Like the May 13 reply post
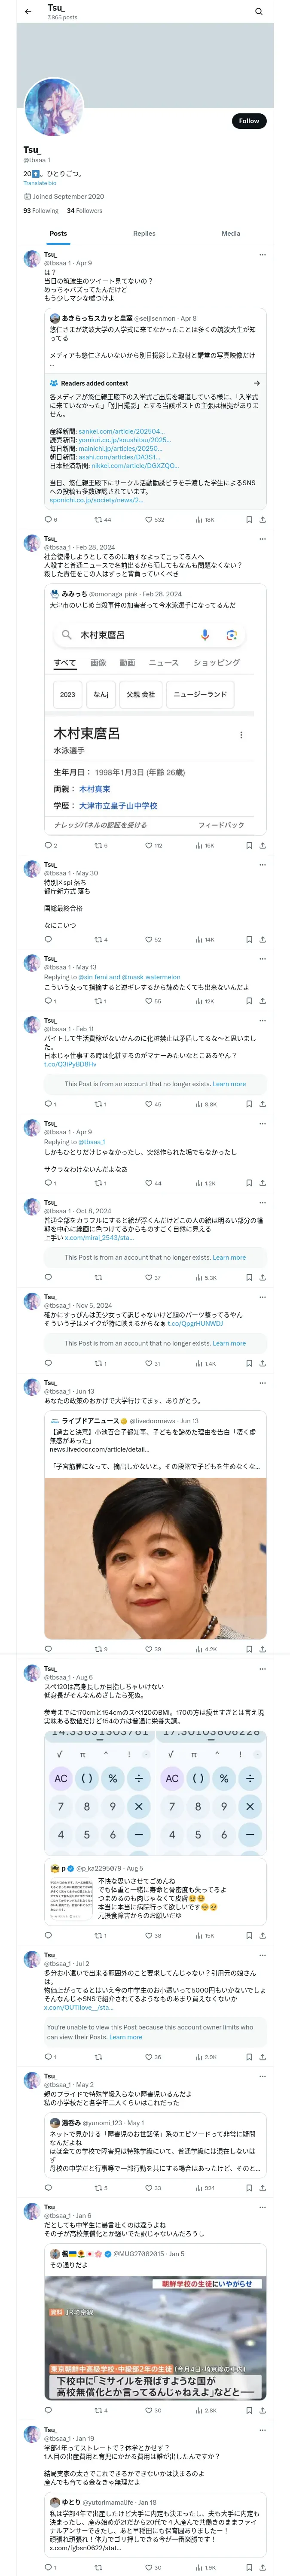This screenshot has width=290, height=2576. [x=148, y=1001]
